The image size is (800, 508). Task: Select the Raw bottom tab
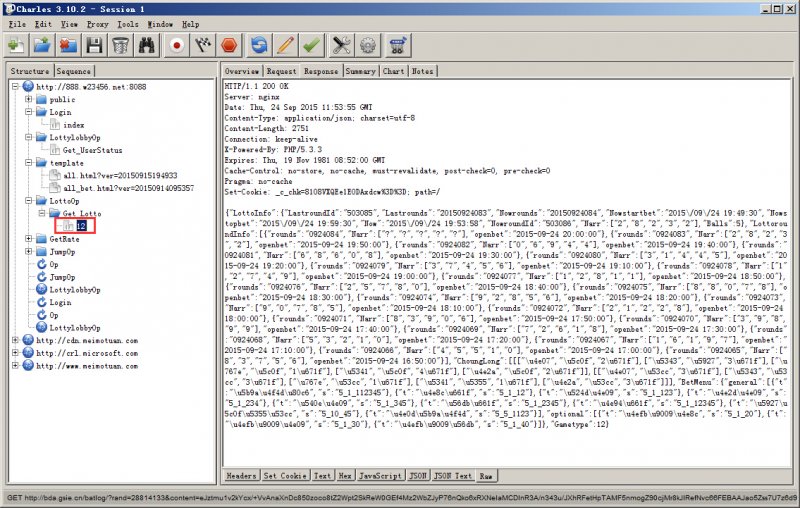486,476
